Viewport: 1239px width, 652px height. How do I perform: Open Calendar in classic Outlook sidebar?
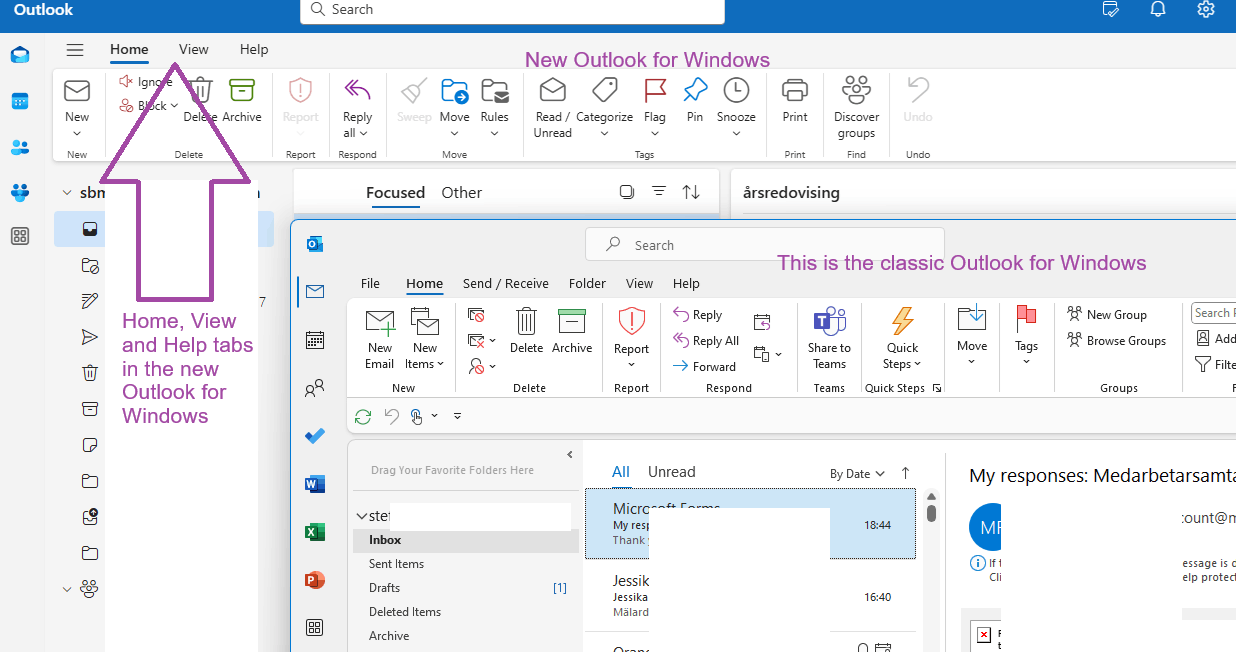coord(315,340)
